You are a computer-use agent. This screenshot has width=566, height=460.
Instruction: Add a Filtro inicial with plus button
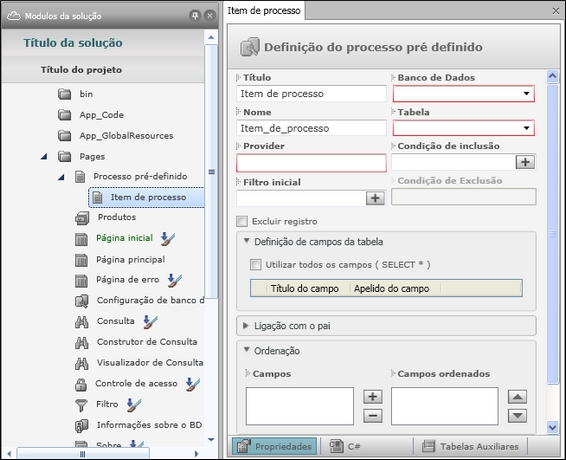click(x=375, y=198)
